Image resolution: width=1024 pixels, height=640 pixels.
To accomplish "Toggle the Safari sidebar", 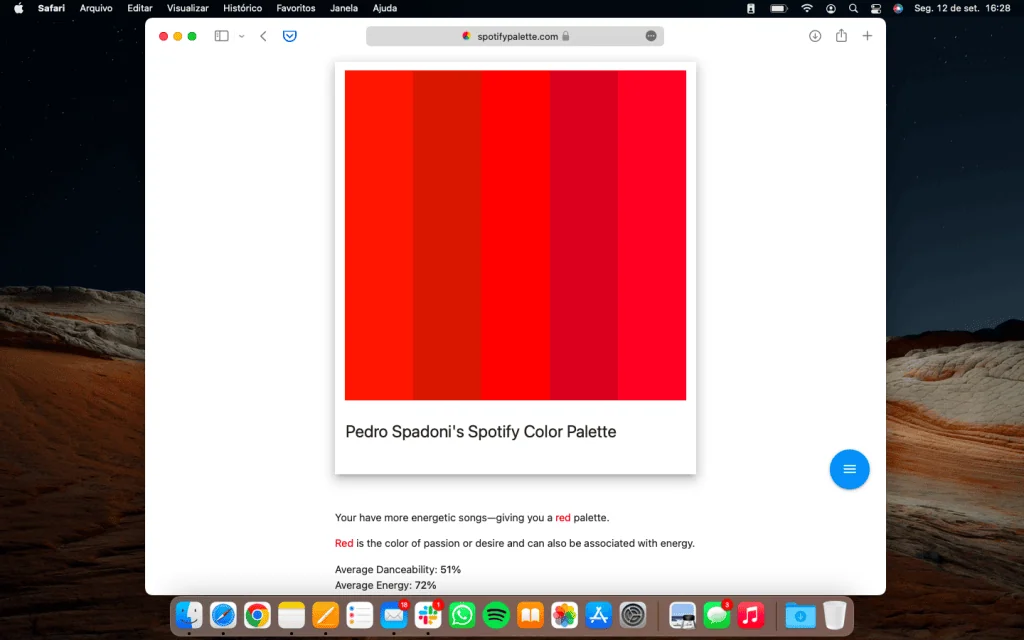I will click(219, 35).
